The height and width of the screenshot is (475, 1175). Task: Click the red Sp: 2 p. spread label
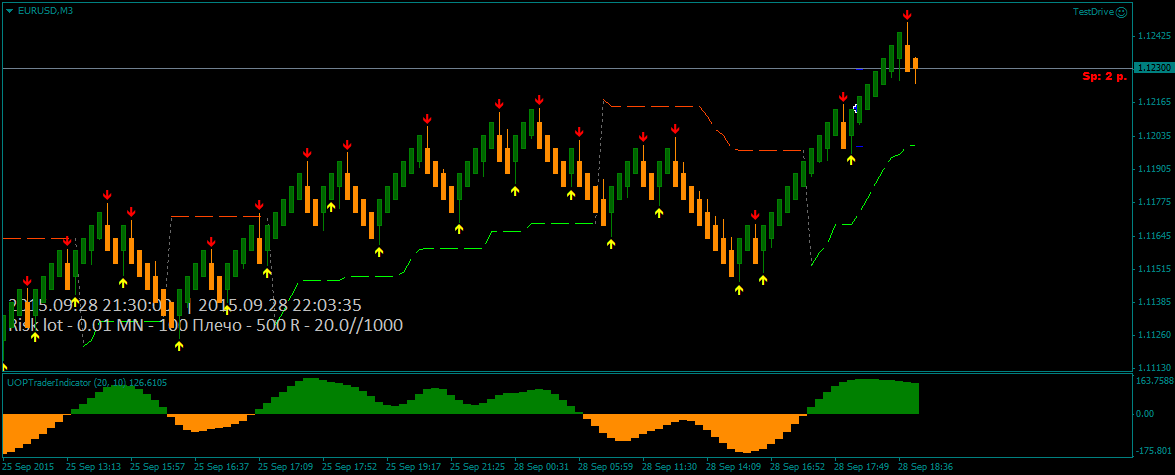[1105, 76]
